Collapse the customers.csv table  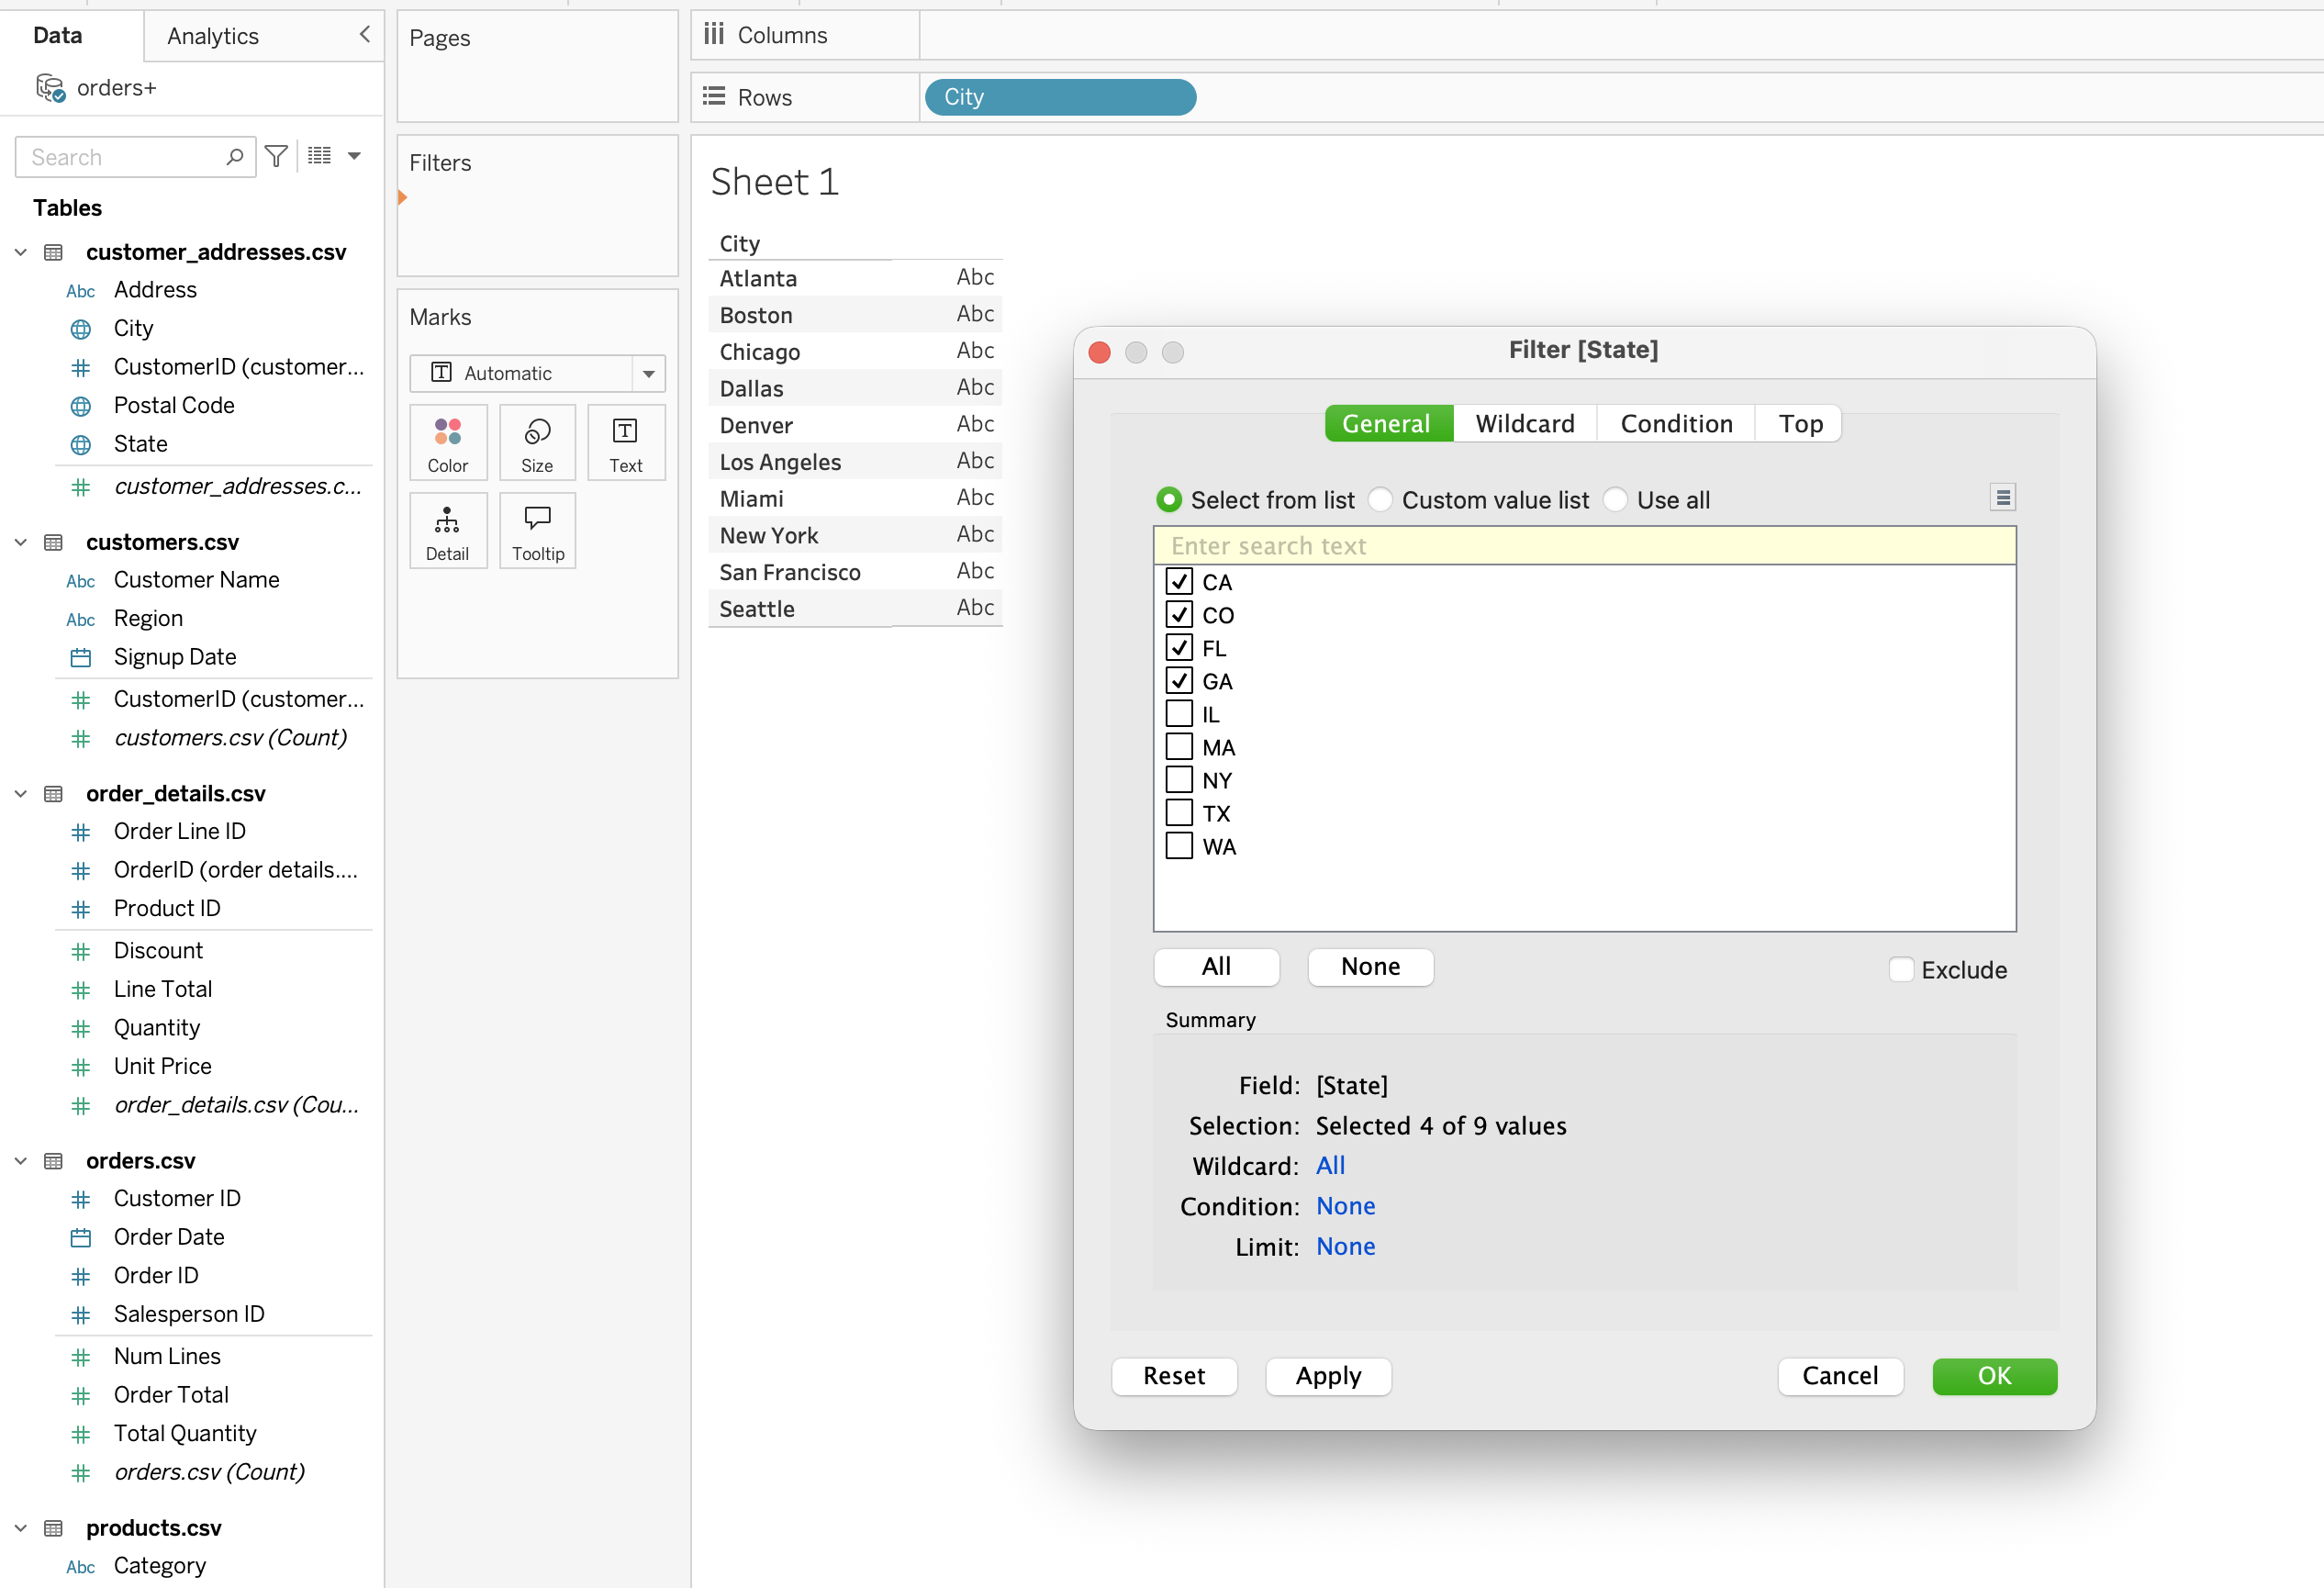pos(20,542)
